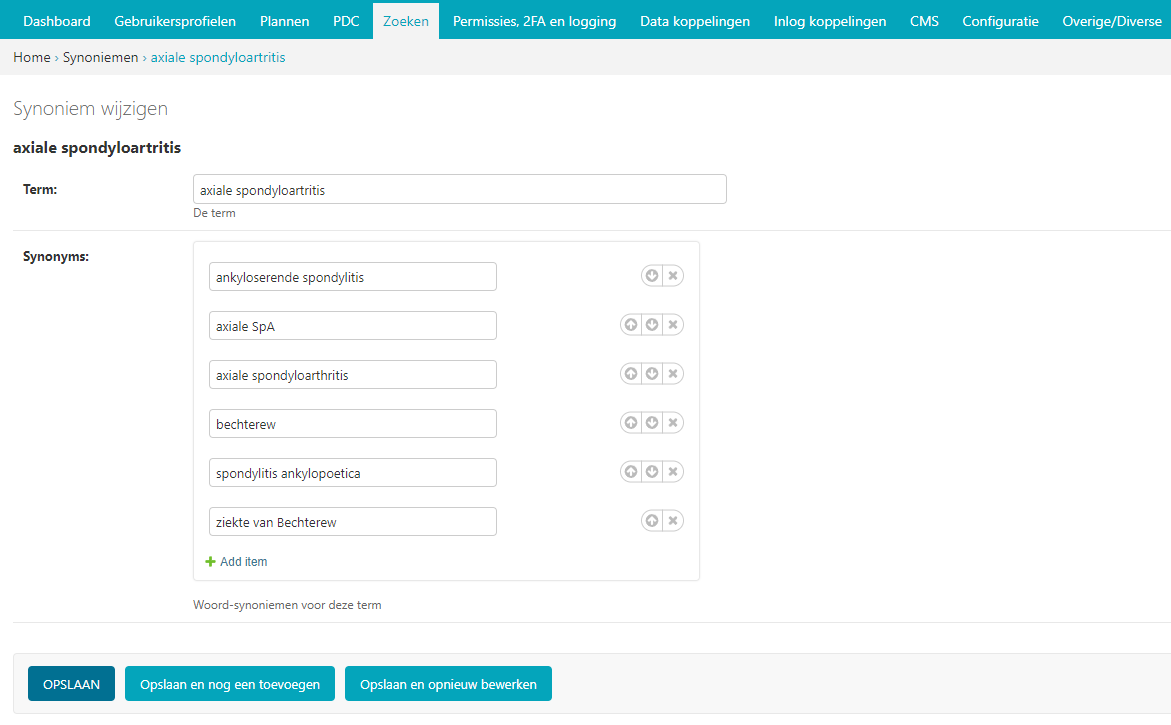This screenshot has height=725, width=1171.
Task: Open the Configuratie menu
Action: tap(1000, 21)
